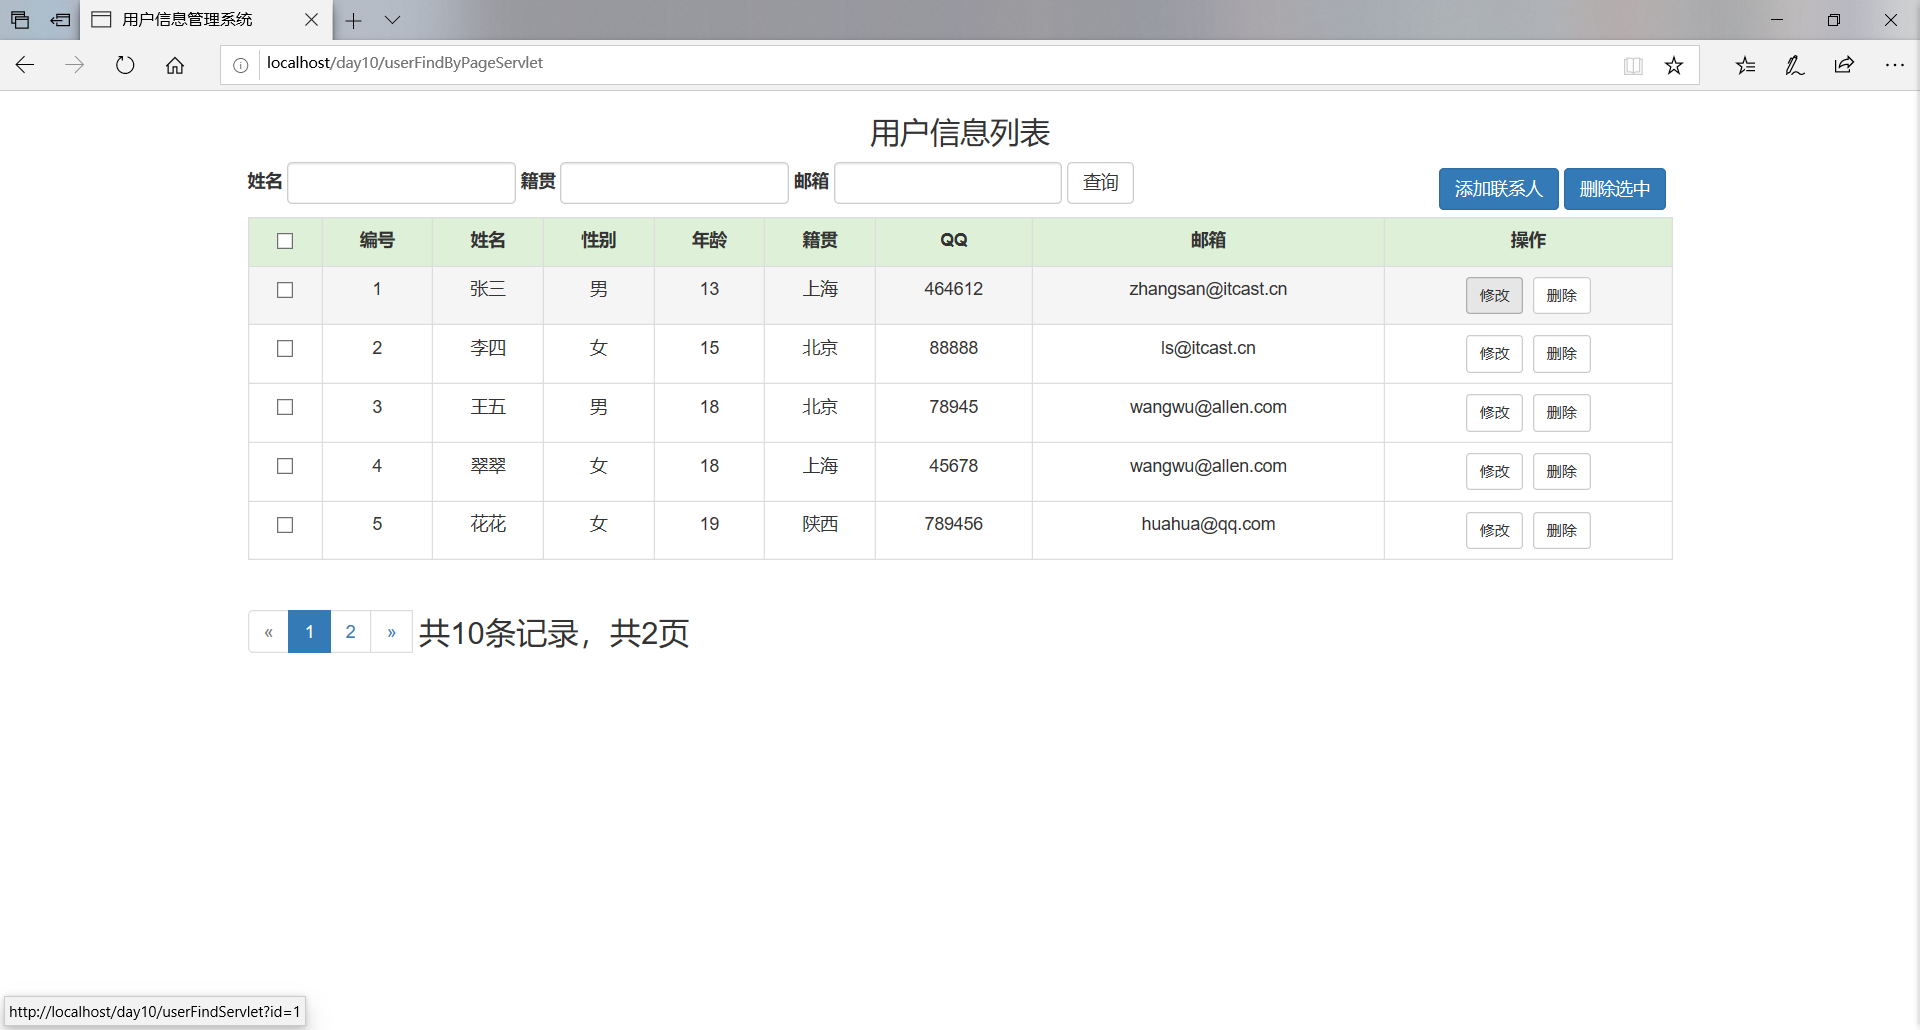Image resolution: width=1920 pixels, height=1030 pixels.
Task: Add page to favorites with star icon
Action: point(1674,65)
